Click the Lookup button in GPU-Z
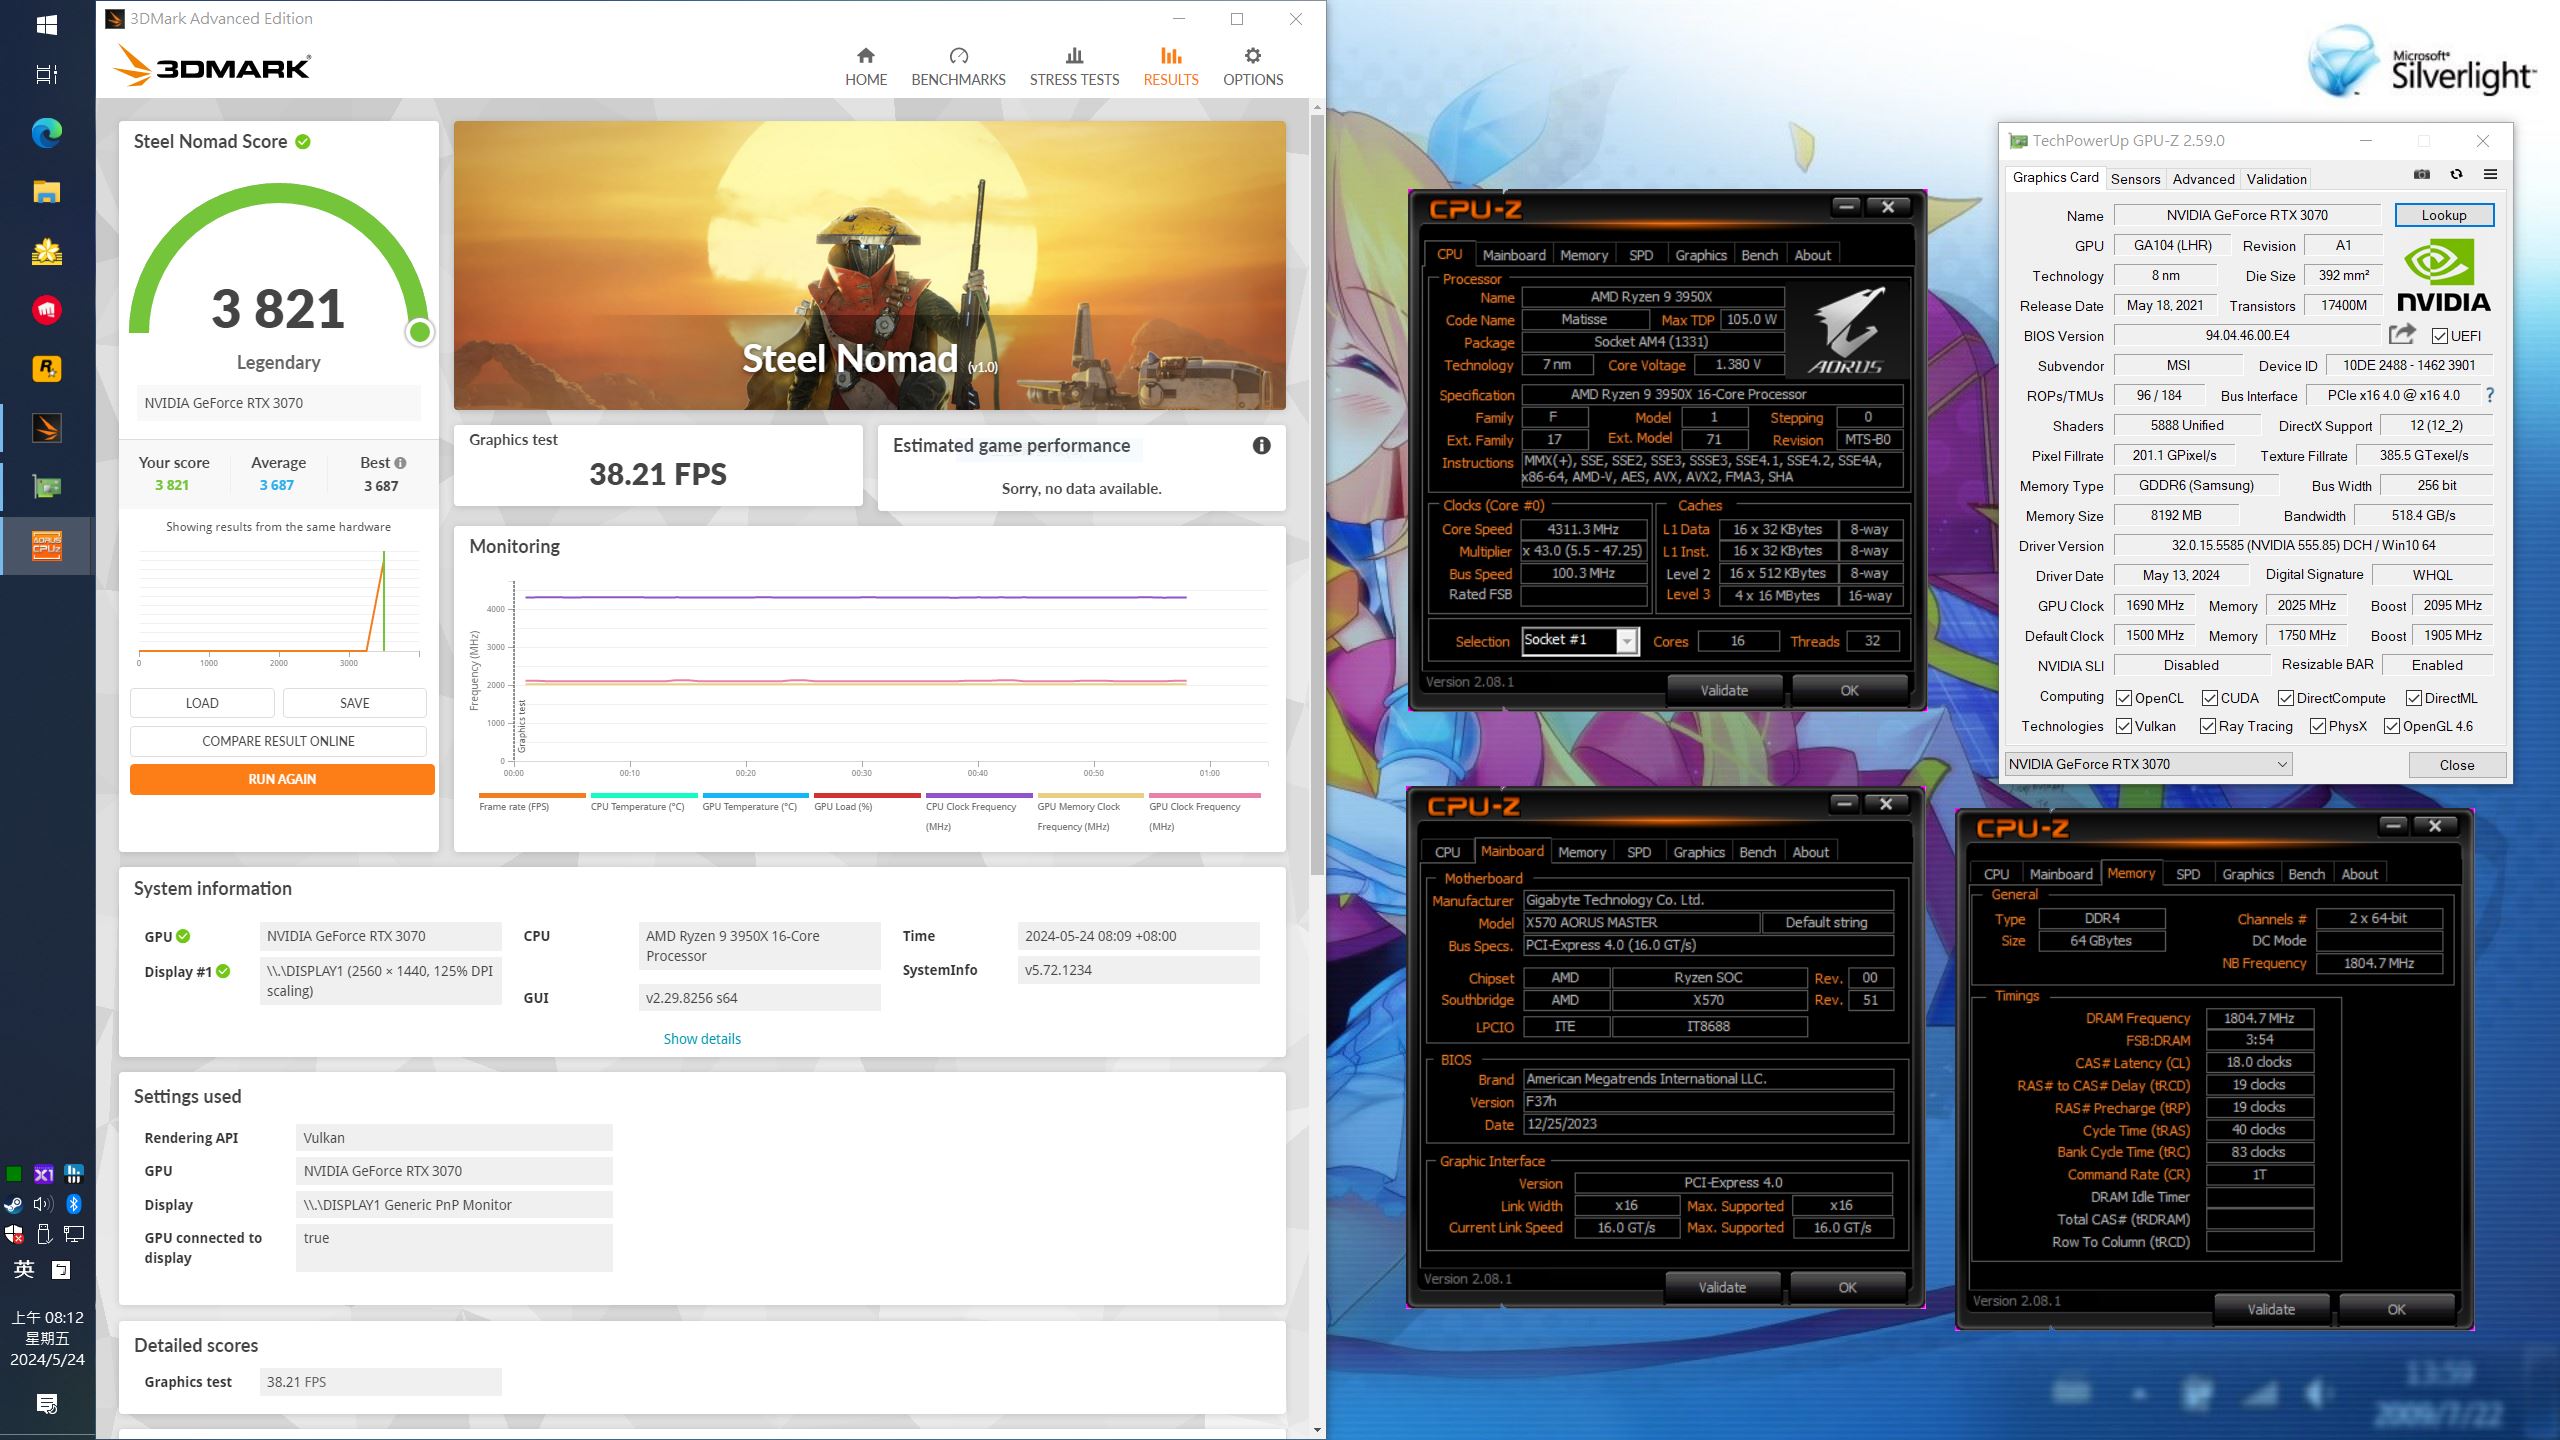Viewport: 2560px width, 1440px height. [2443, 215]
